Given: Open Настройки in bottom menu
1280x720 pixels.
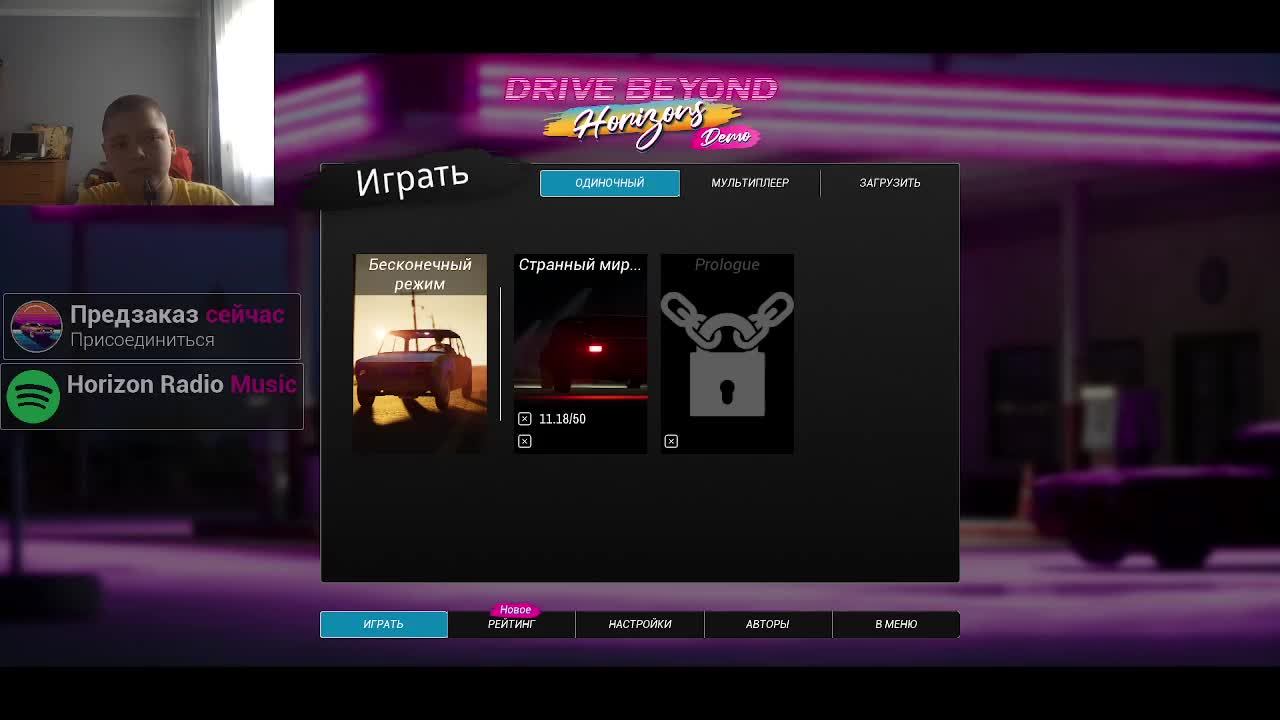Looking at the screenshot, I should tap(640, 624).
